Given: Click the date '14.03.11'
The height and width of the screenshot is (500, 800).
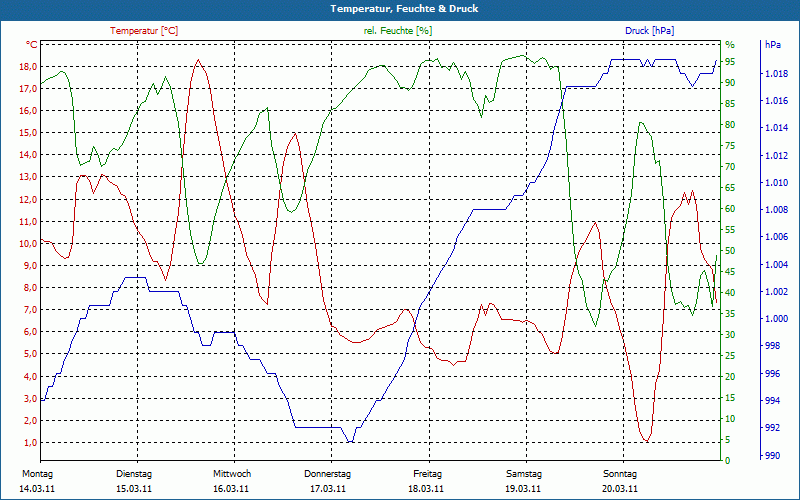Looking at the screenshot, I should (37, 489).
